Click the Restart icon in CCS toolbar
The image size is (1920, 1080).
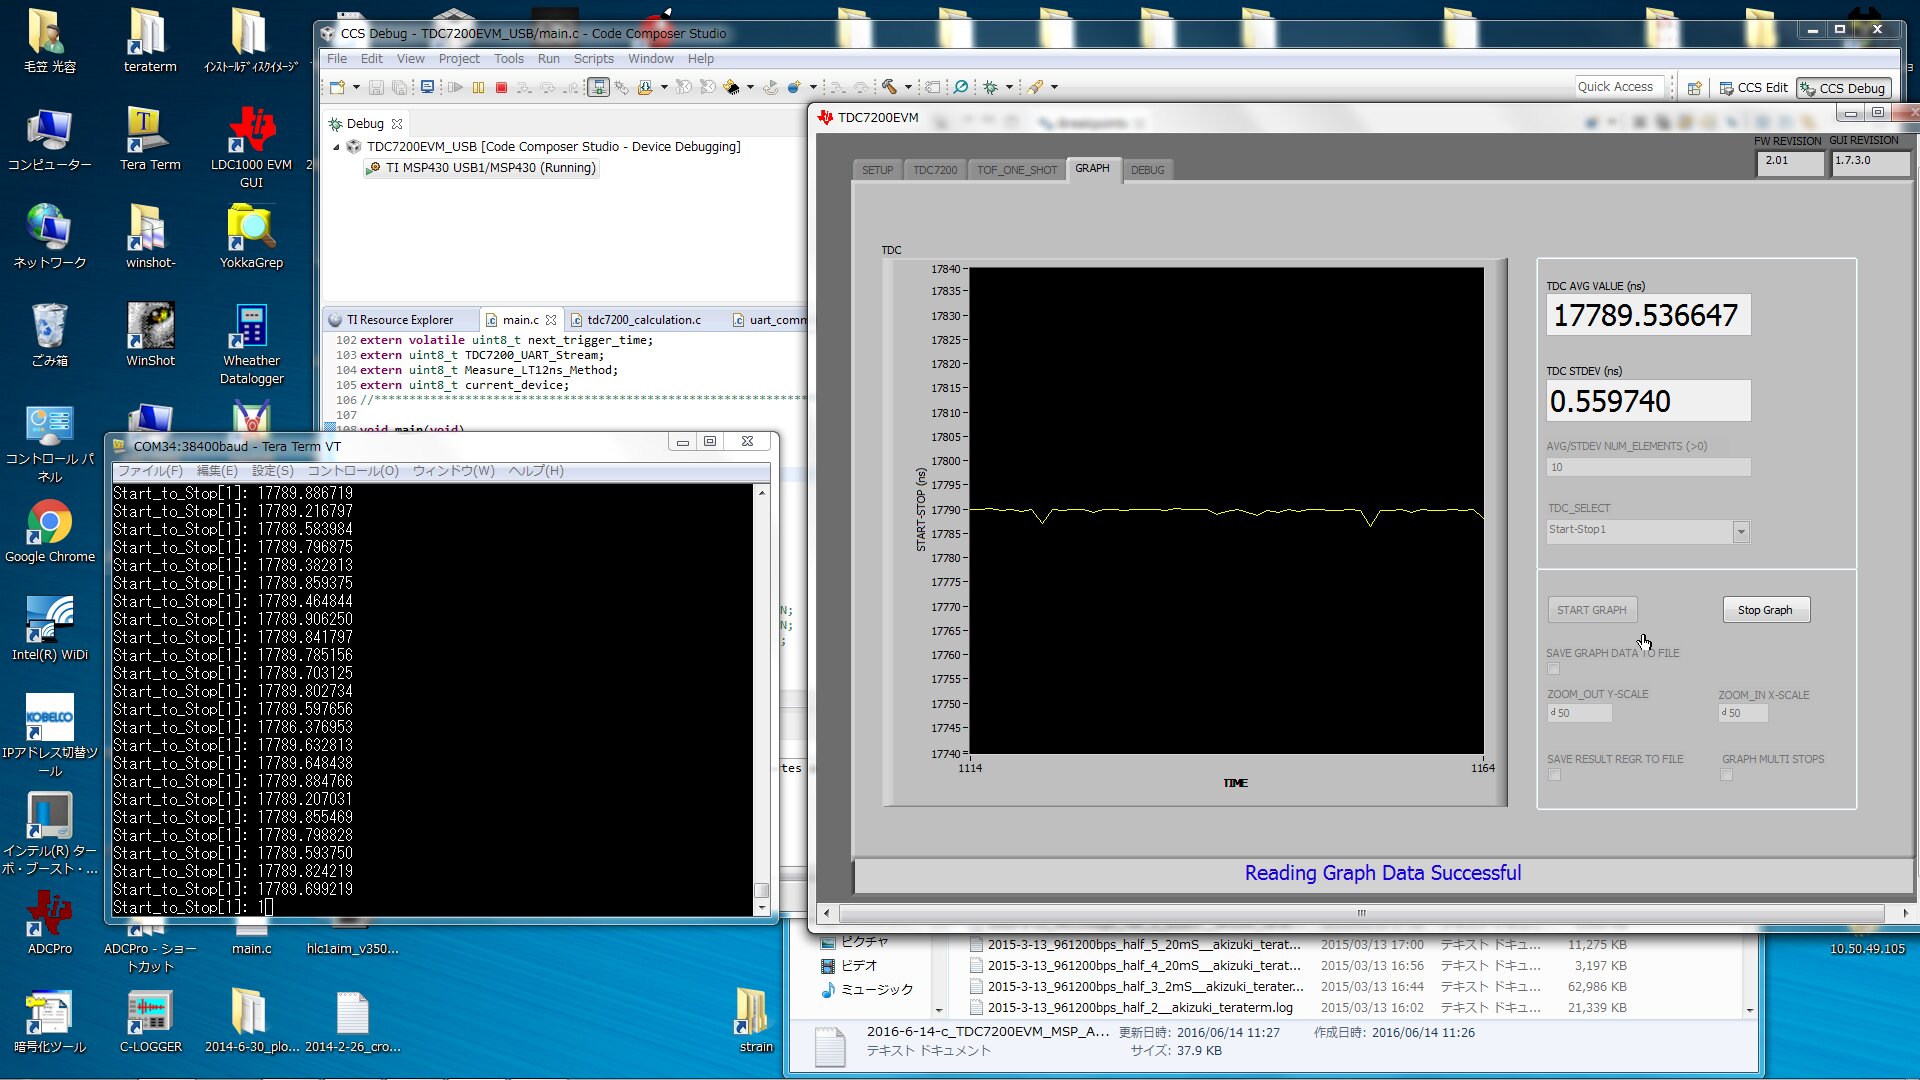[770, 87]
